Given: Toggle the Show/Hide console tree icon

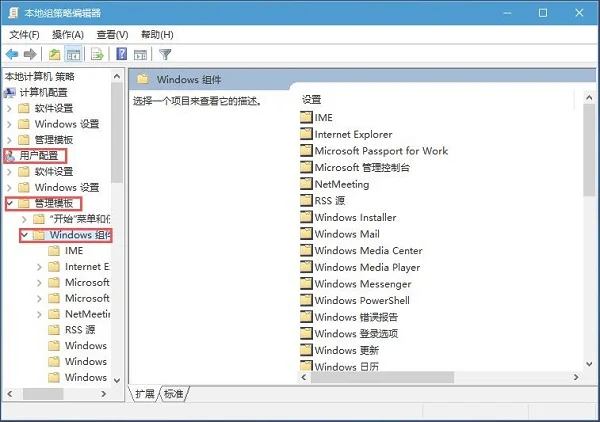Looking at the screenshot, I should tap(73, 55).
